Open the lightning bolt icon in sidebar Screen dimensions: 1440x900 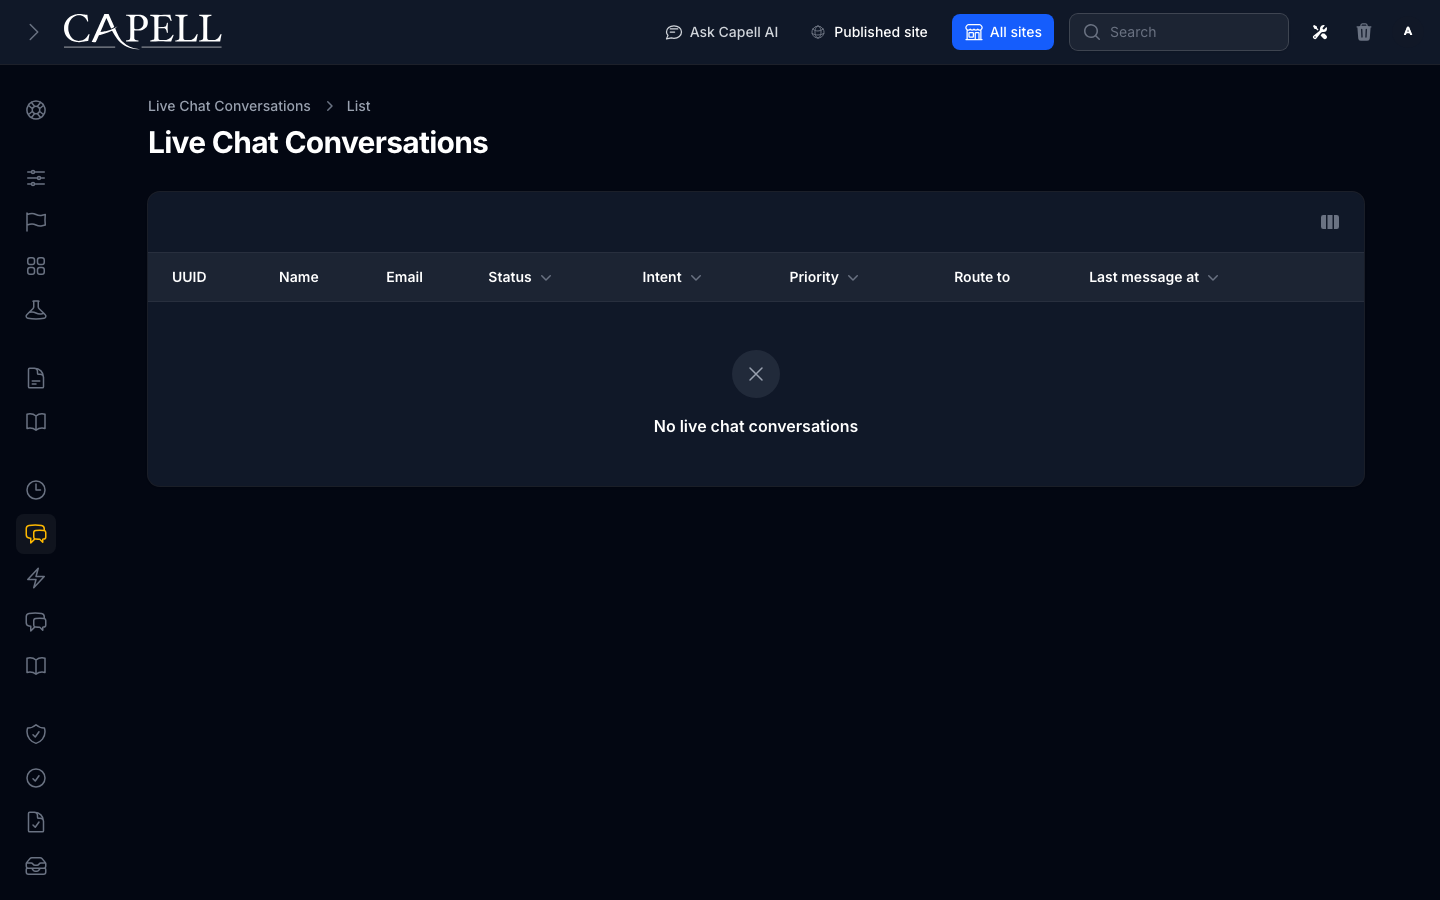click(36, 578)
